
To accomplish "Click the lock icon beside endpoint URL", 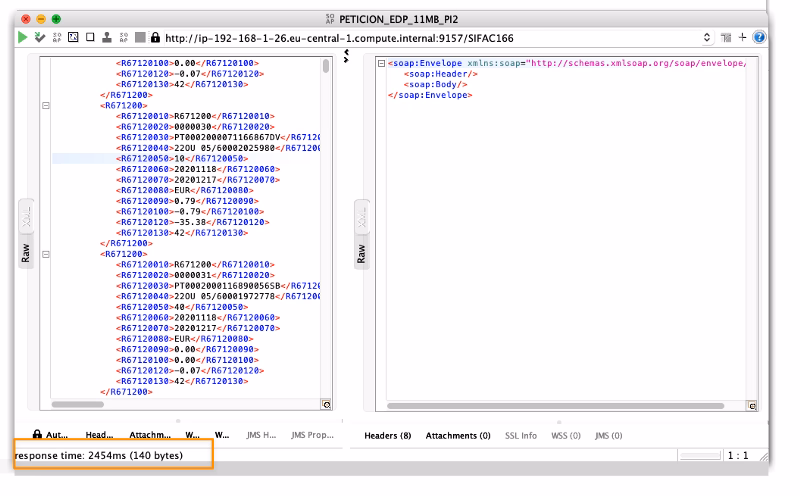I will click(x=155, y=37).
